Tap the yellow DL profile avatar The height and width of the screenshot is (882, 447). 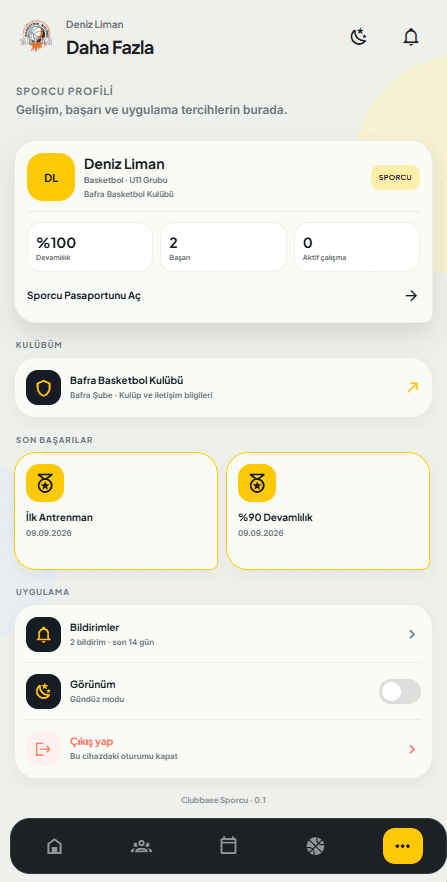click(x=51, y=177)
